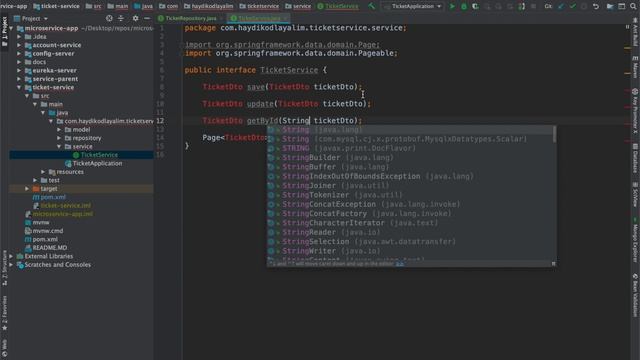
Task: Commit changes with the green Git checkmark
Action: click(573, 6)
